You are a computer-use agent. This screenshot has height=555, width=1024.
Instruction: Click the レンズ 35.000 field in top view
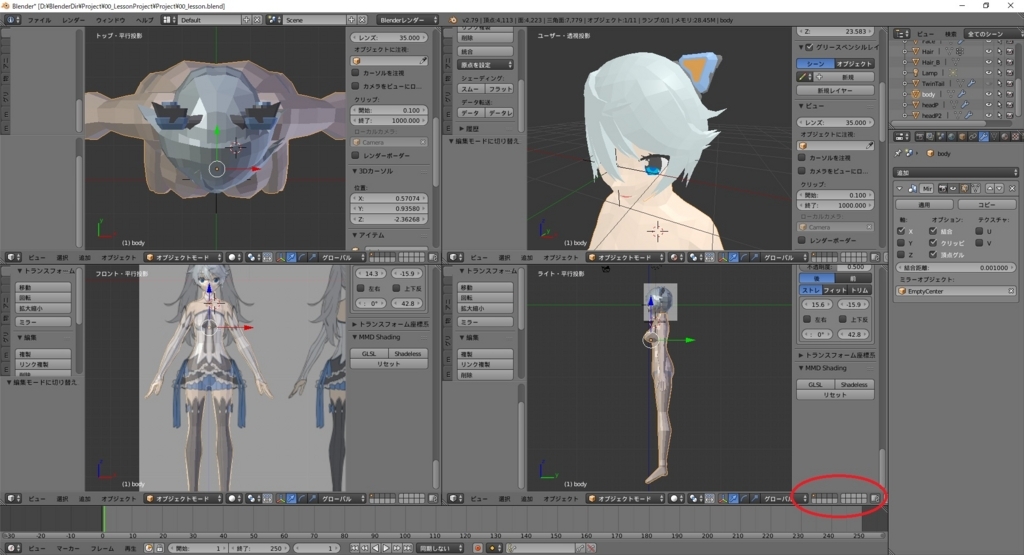390,38
